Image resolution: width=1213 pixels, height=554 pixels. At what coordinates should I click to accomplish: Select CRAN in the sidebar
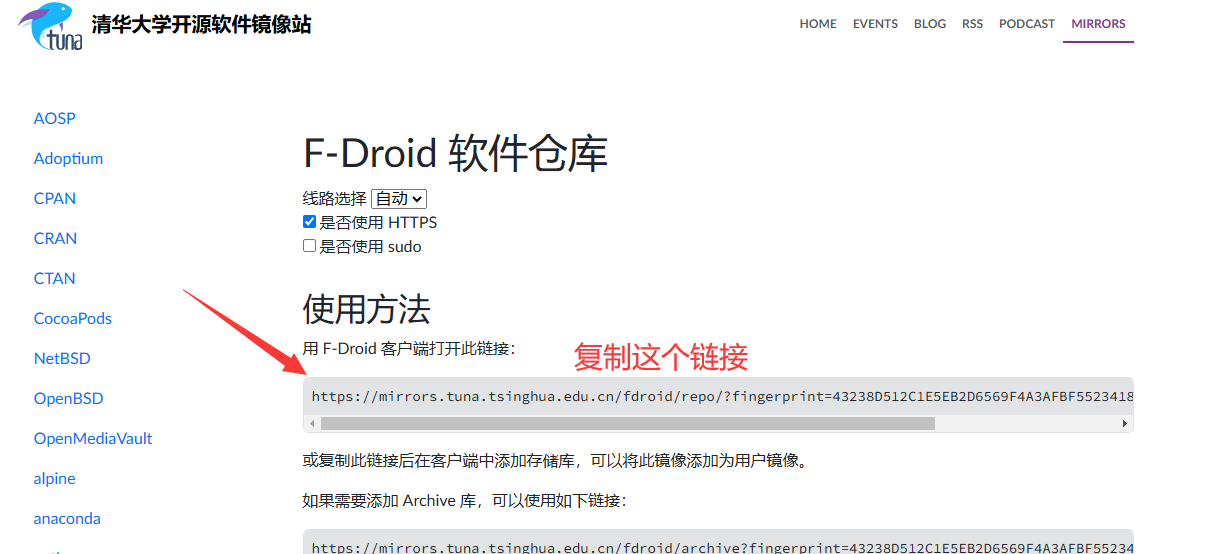[55, 238]
